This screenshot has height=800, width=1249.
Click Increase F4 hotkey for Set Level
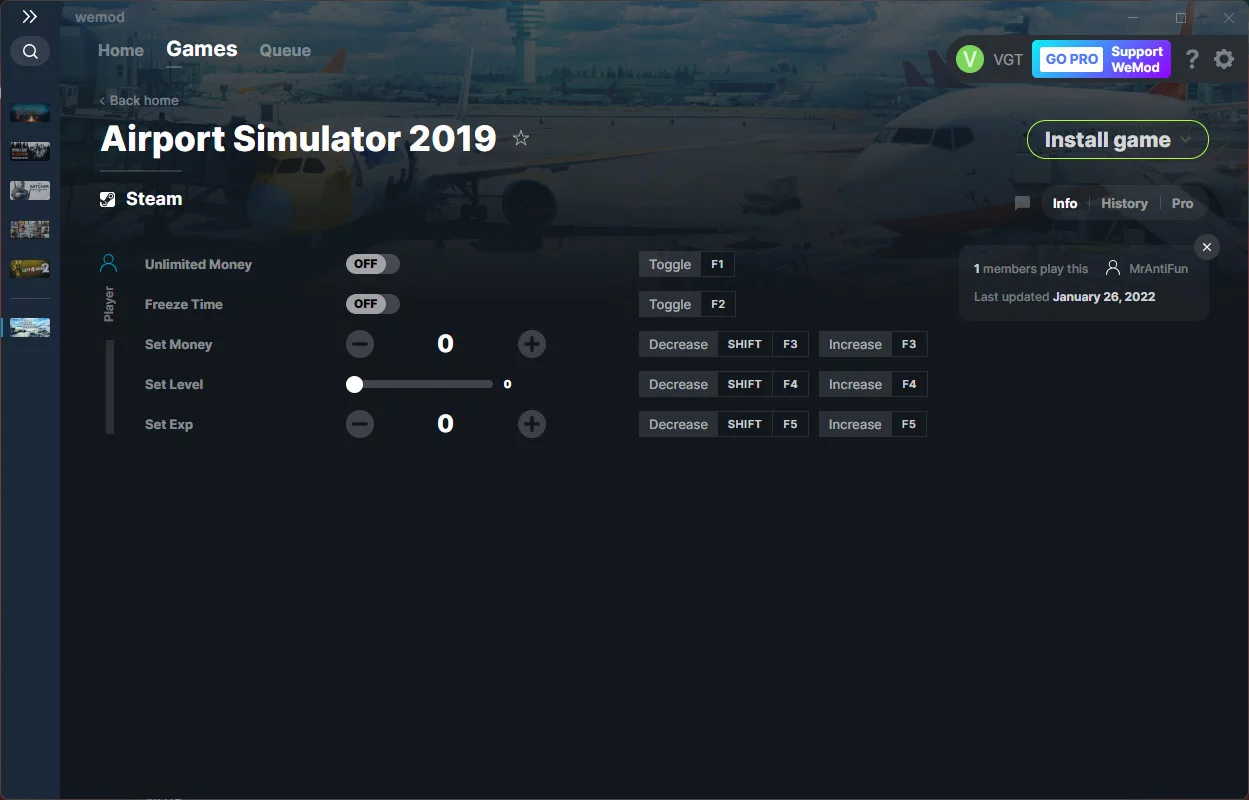pyautogui.click(x=873, y=384)
